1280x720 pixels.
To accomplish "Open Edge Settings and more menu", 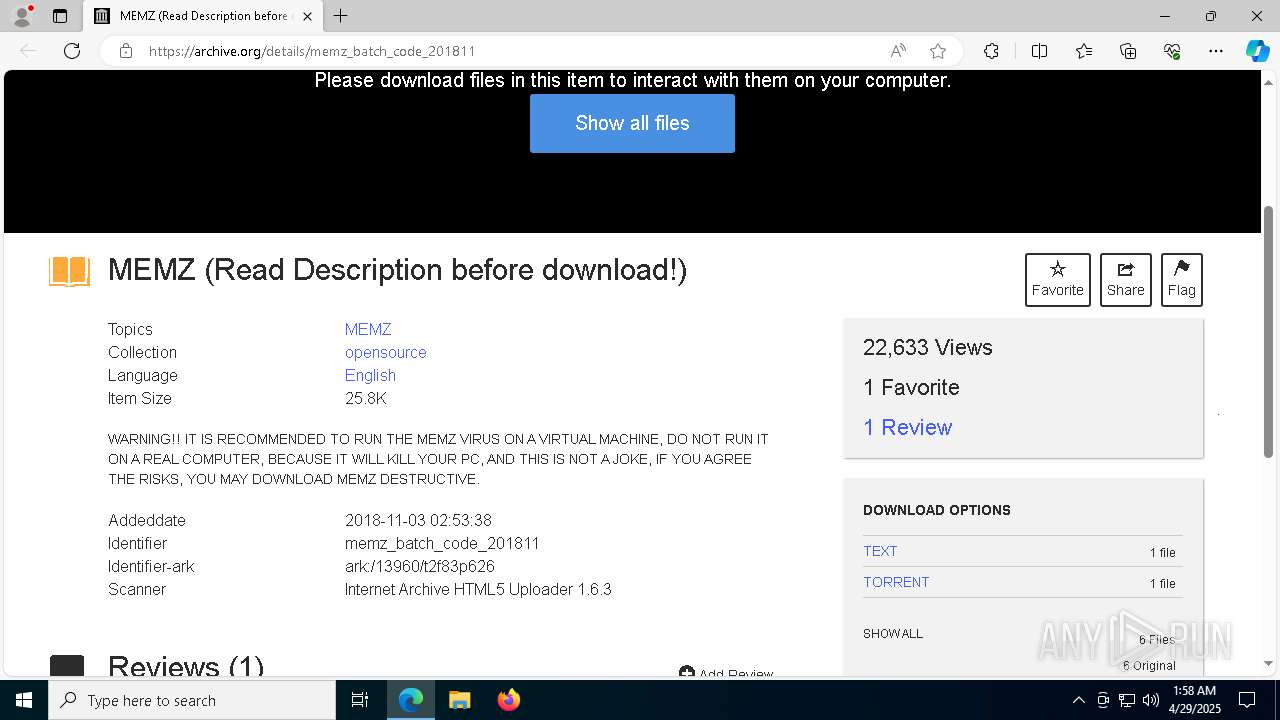I will (x=1216, y=51).
